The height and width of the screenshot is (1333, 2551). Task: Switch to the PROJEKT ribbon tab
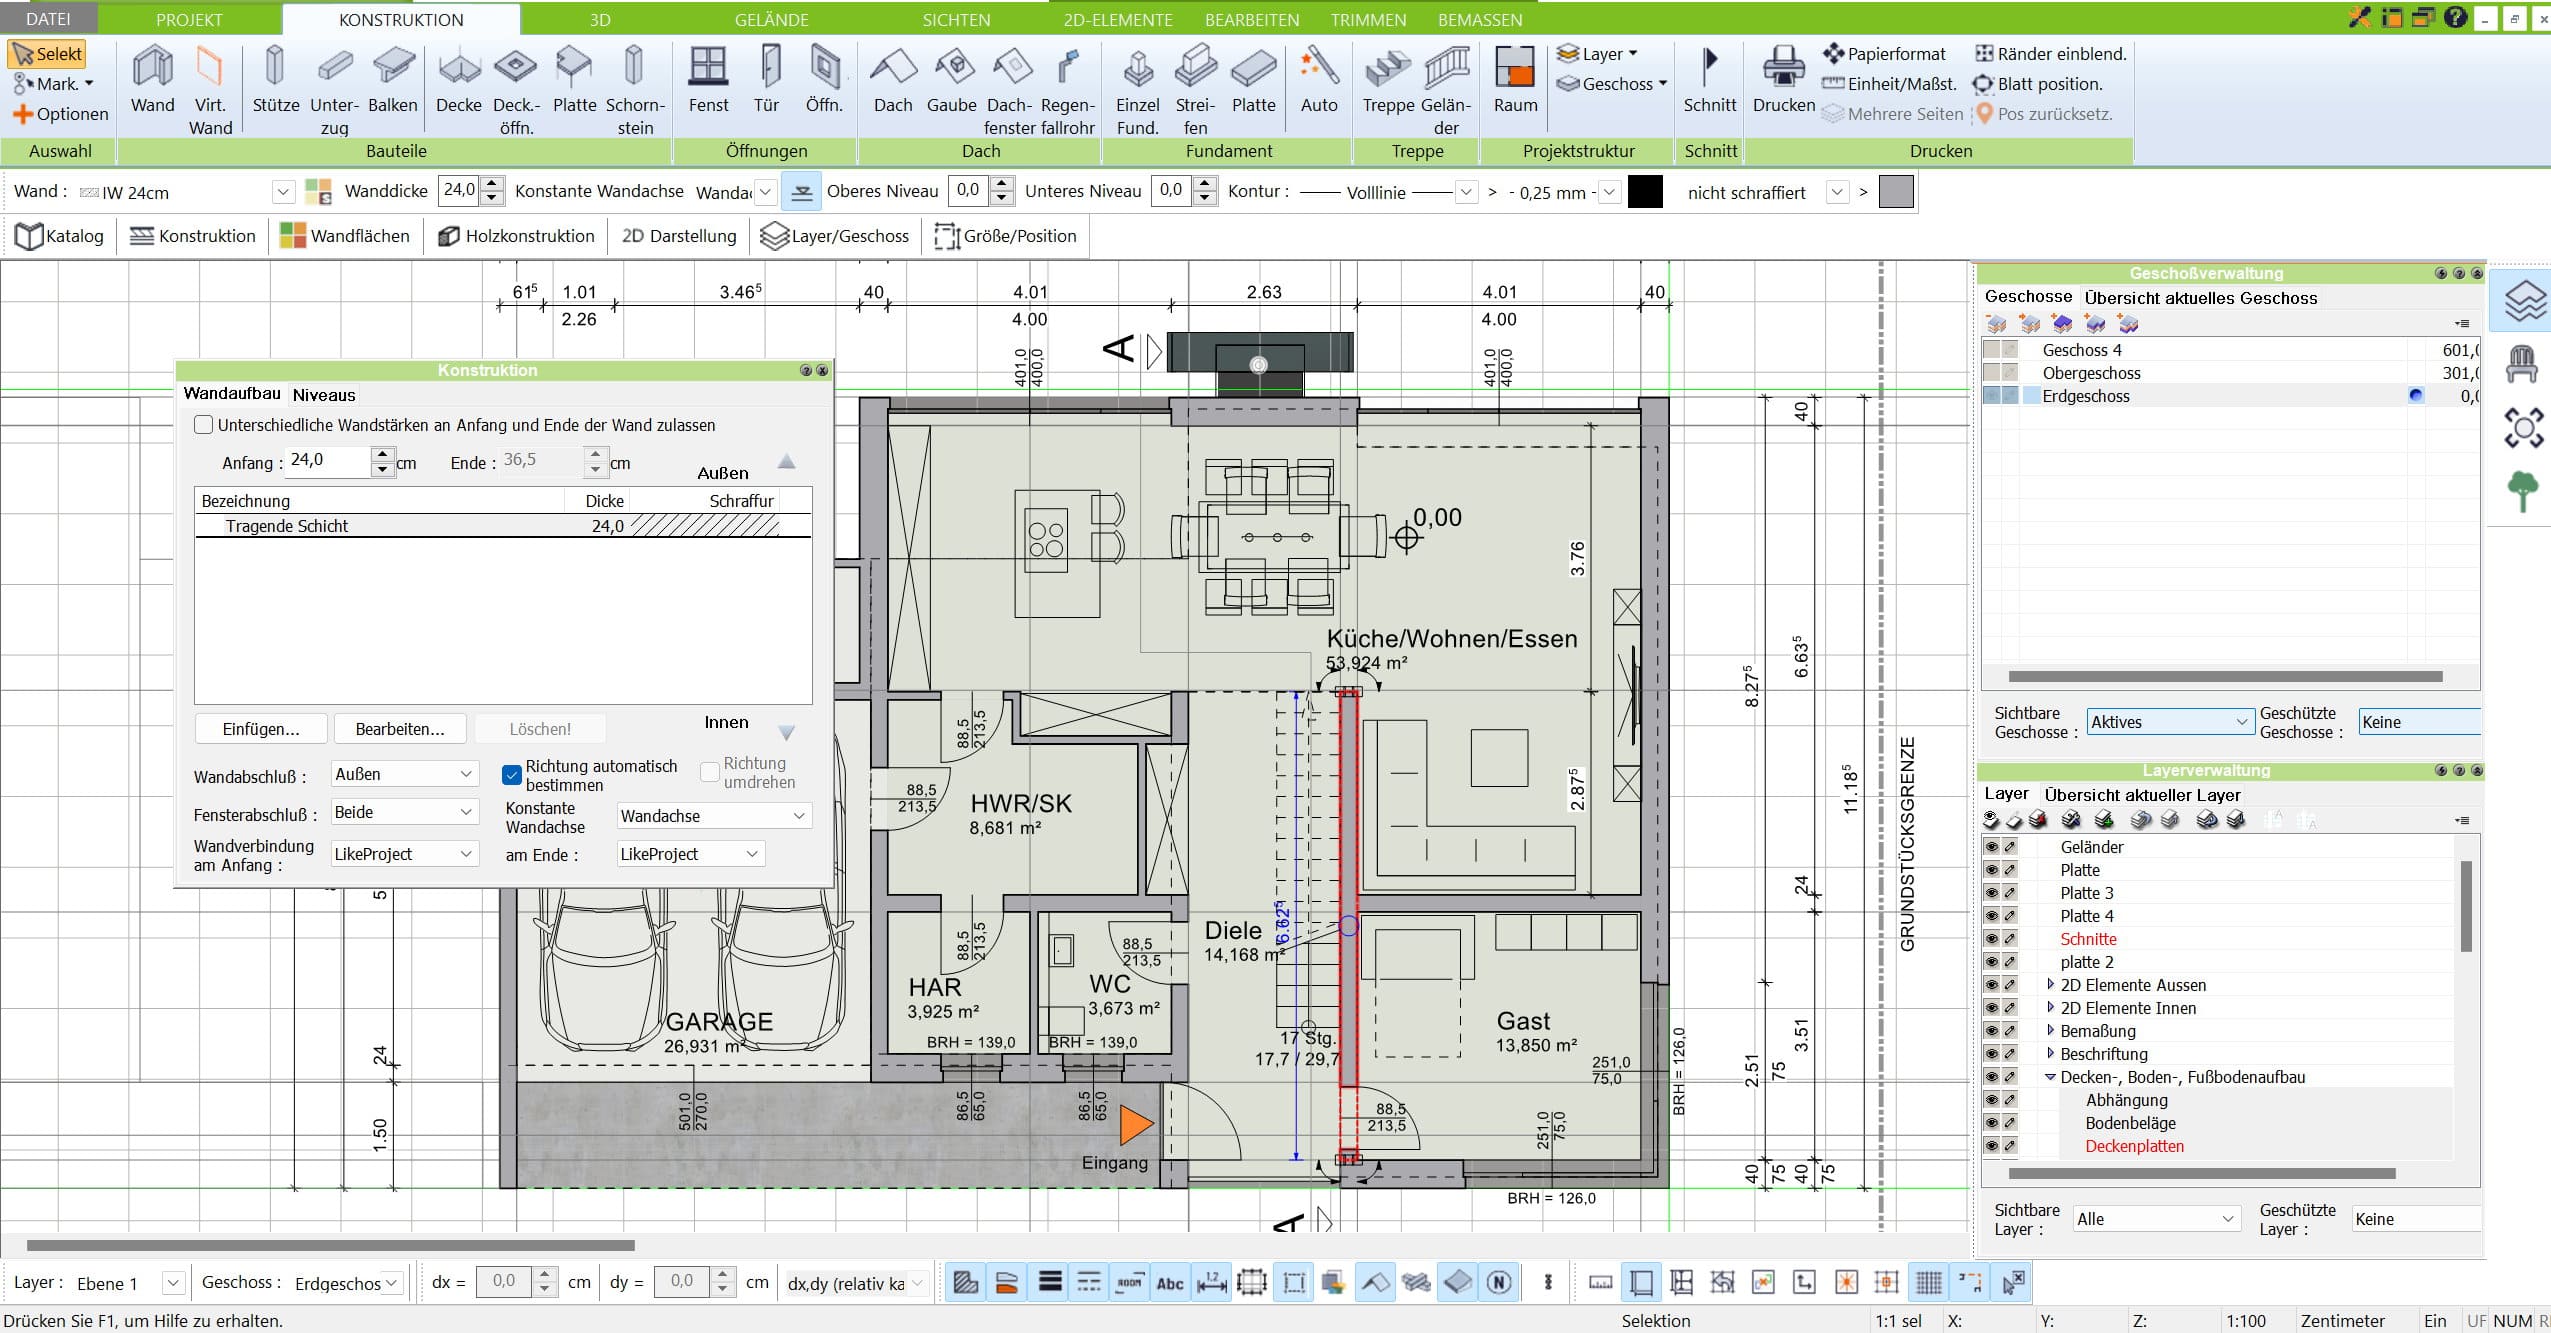tap(189, 19)
